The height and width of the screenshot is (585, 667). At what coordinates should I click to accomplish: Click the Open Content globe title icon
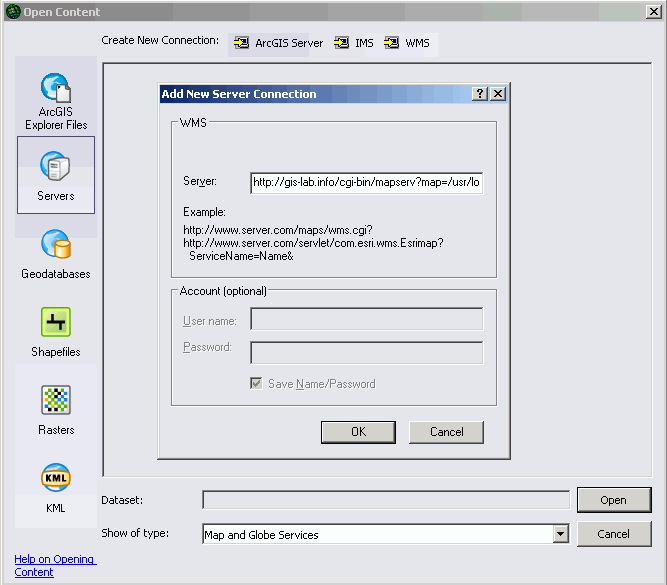coord(13,11)
